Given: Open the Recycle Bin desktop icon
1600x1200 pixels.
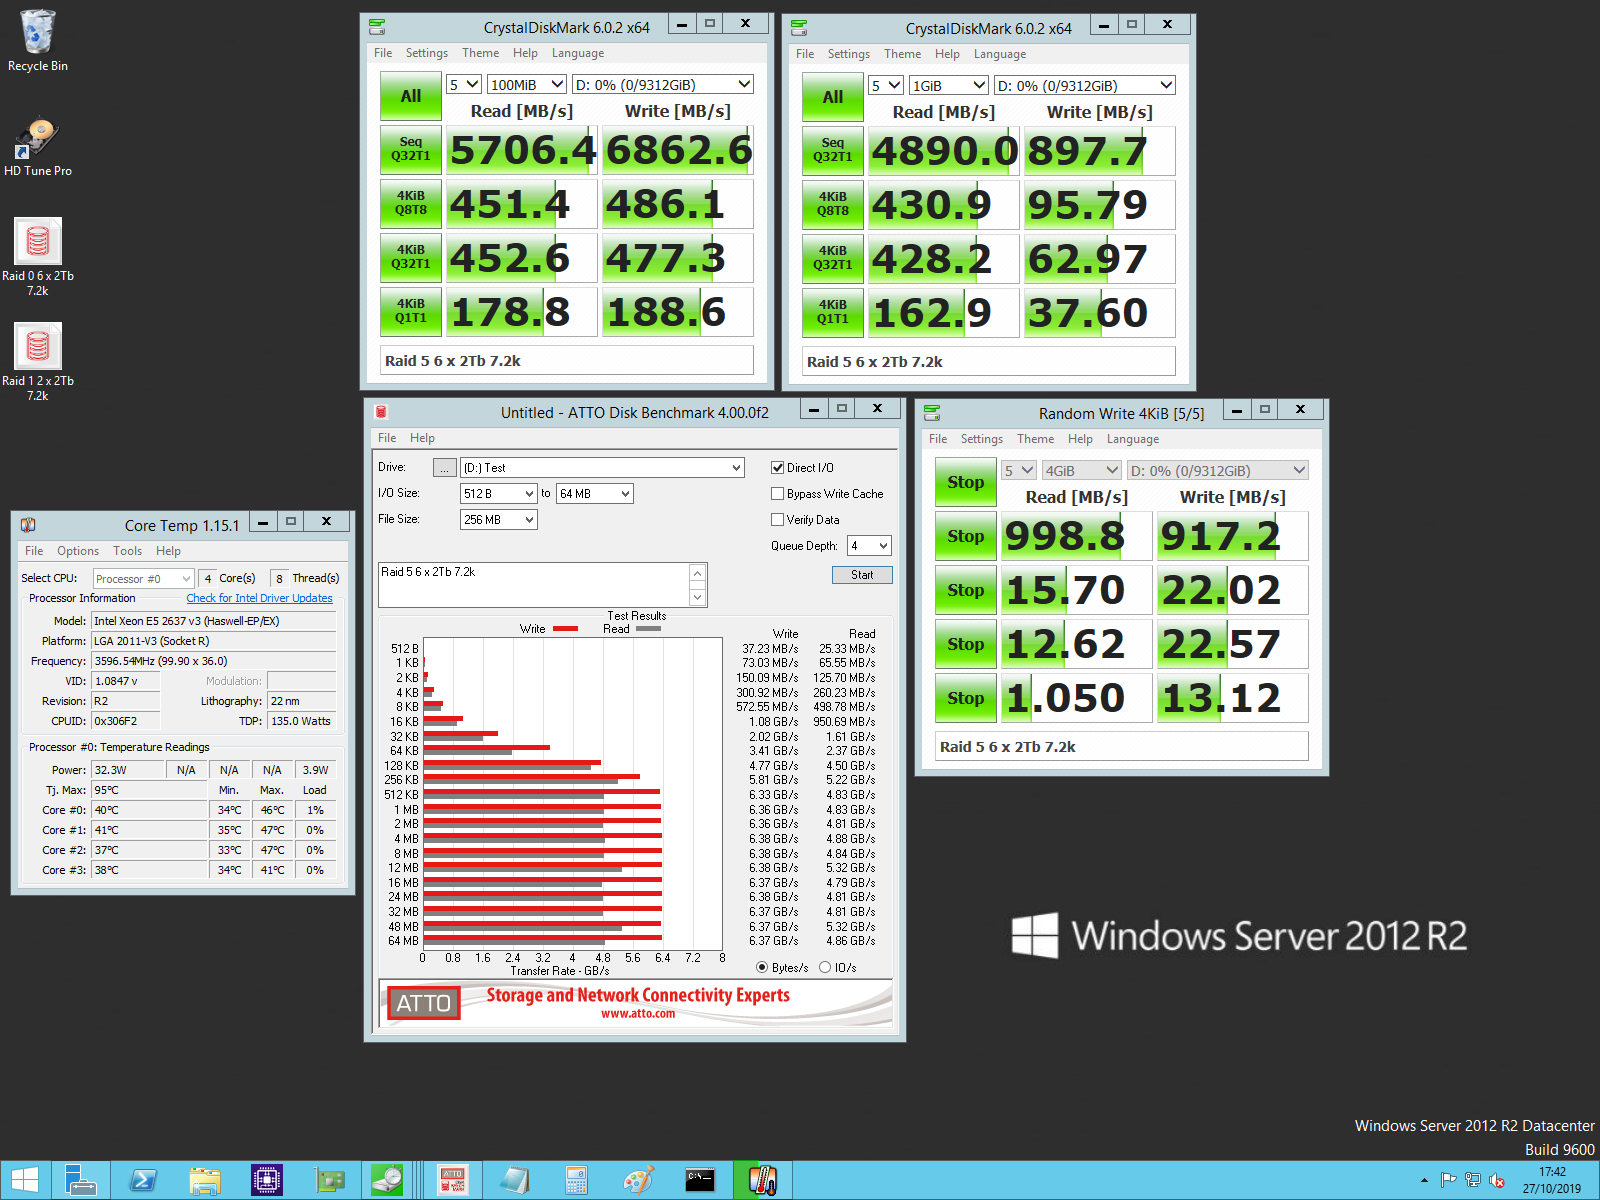Looking at the screenshot, I should pos(38,41).
